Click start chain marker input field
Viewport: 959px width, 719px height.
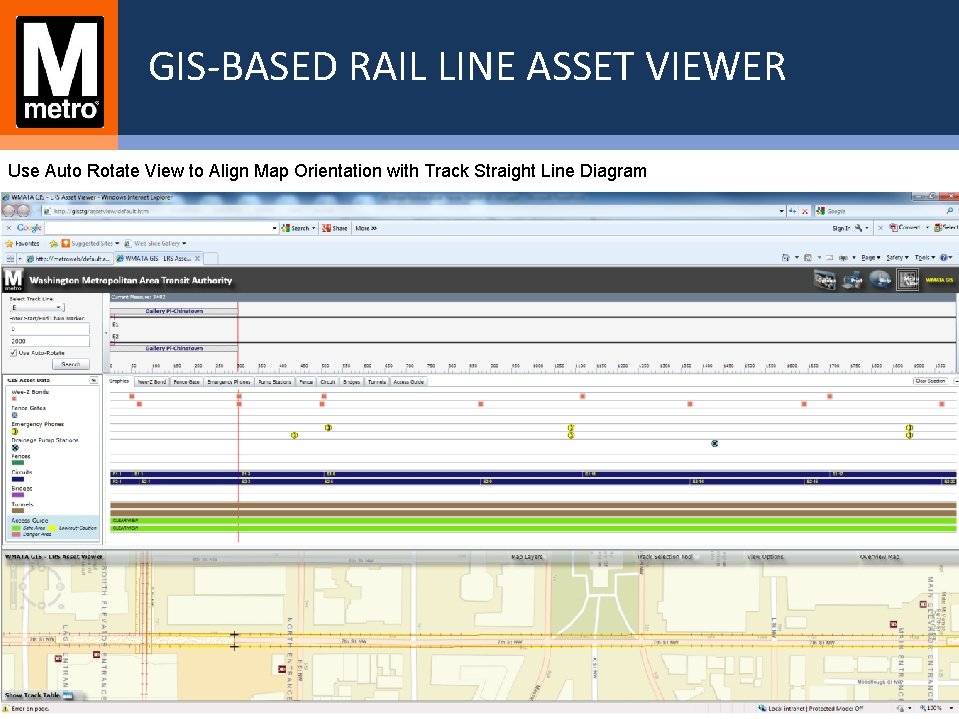click(x=50, y=329)
